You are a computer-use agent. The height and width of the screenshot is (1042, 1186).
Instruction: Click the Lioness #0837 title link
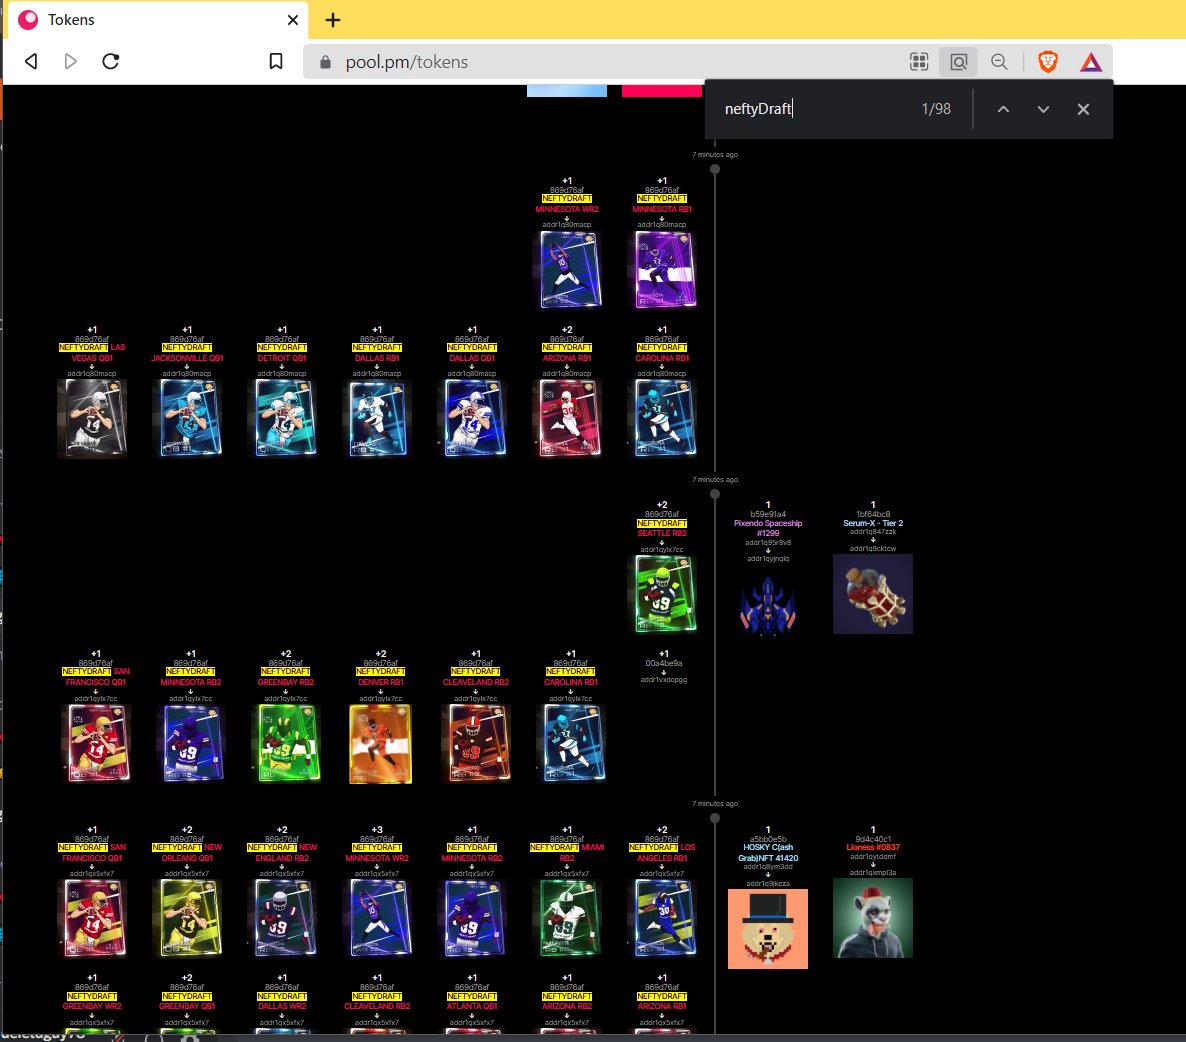[x=873, y=847]
